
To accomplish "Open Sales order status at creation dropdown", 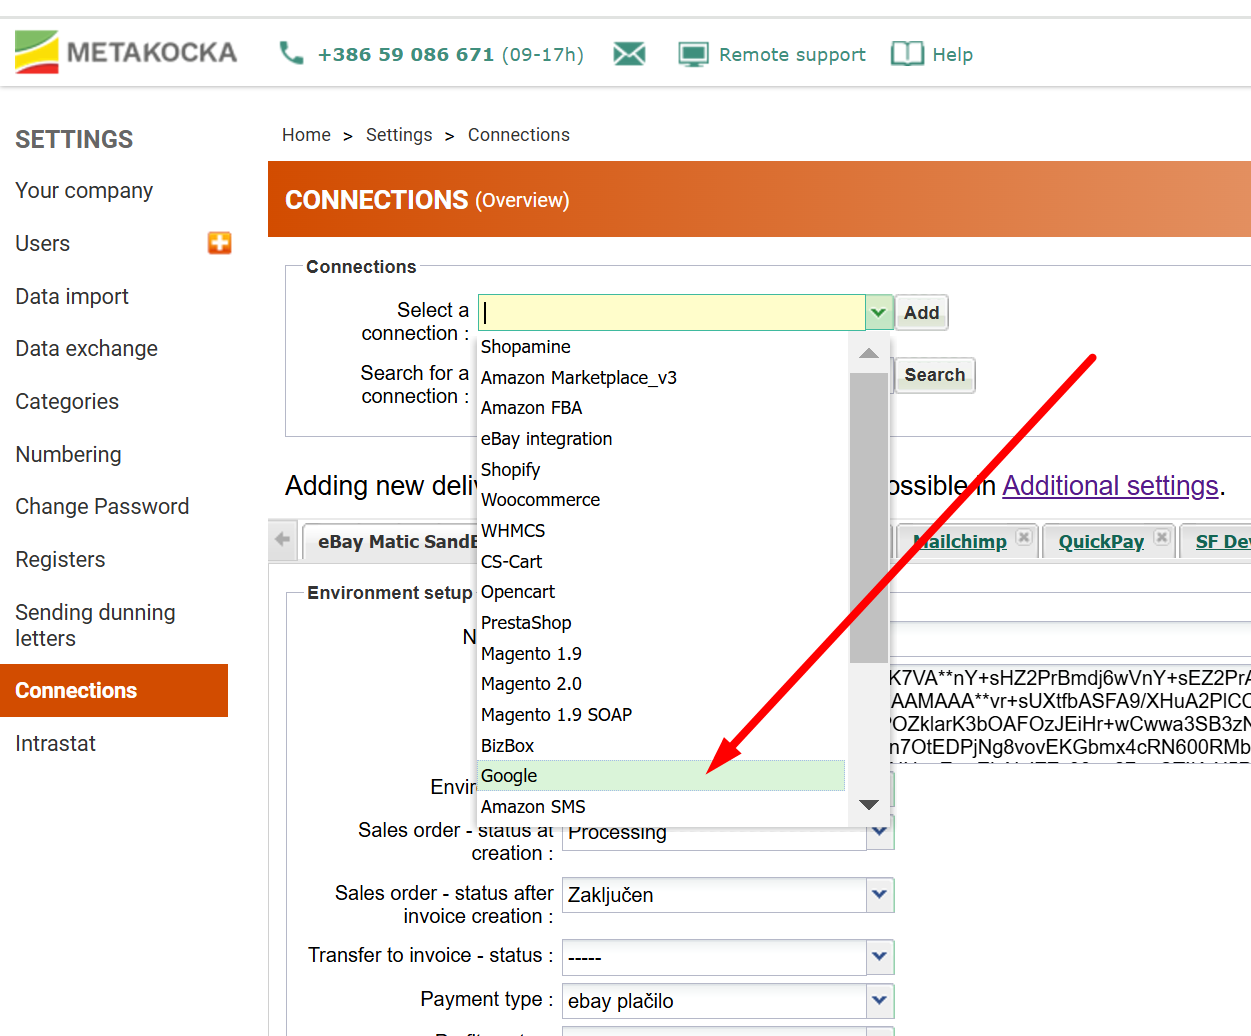I will click(880, 832).
